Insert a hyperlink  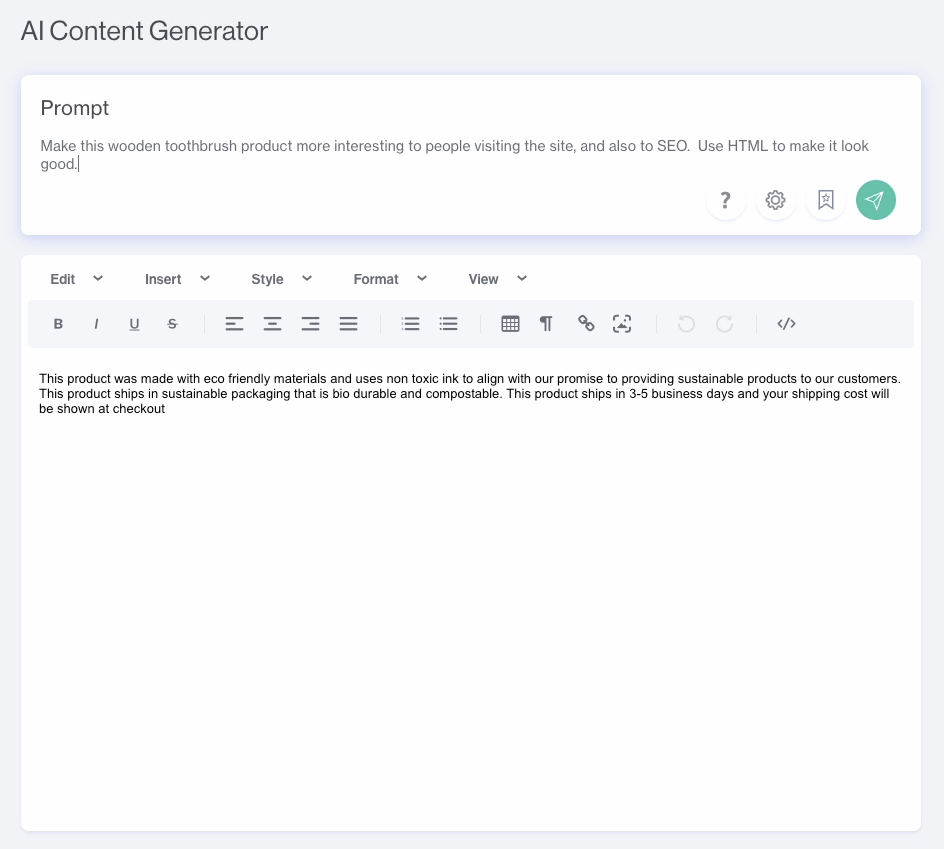click(x=586, y=324)
